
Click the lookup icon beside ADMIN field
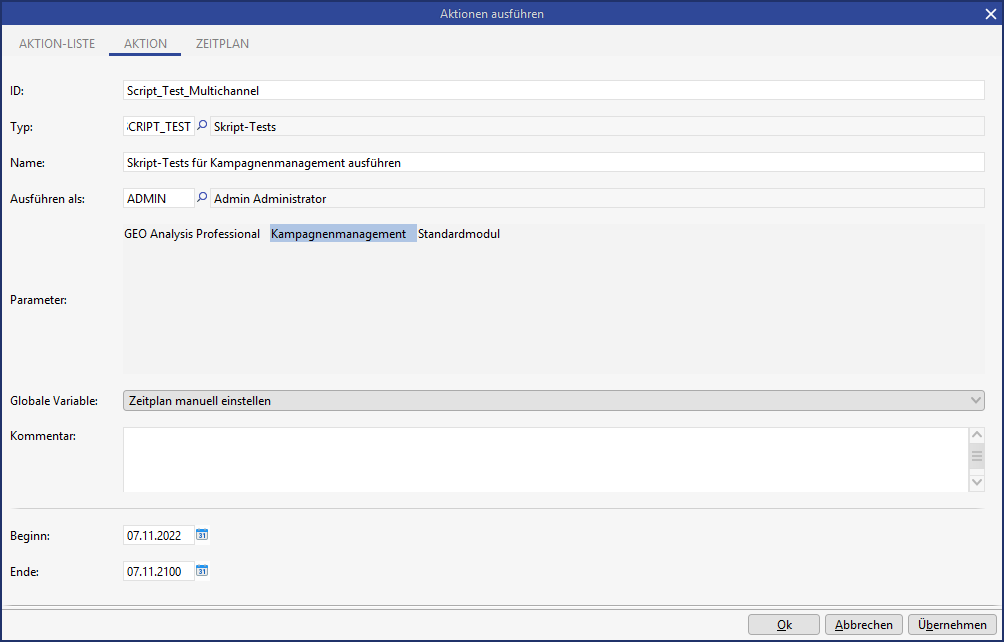click(x=202, y=198)
